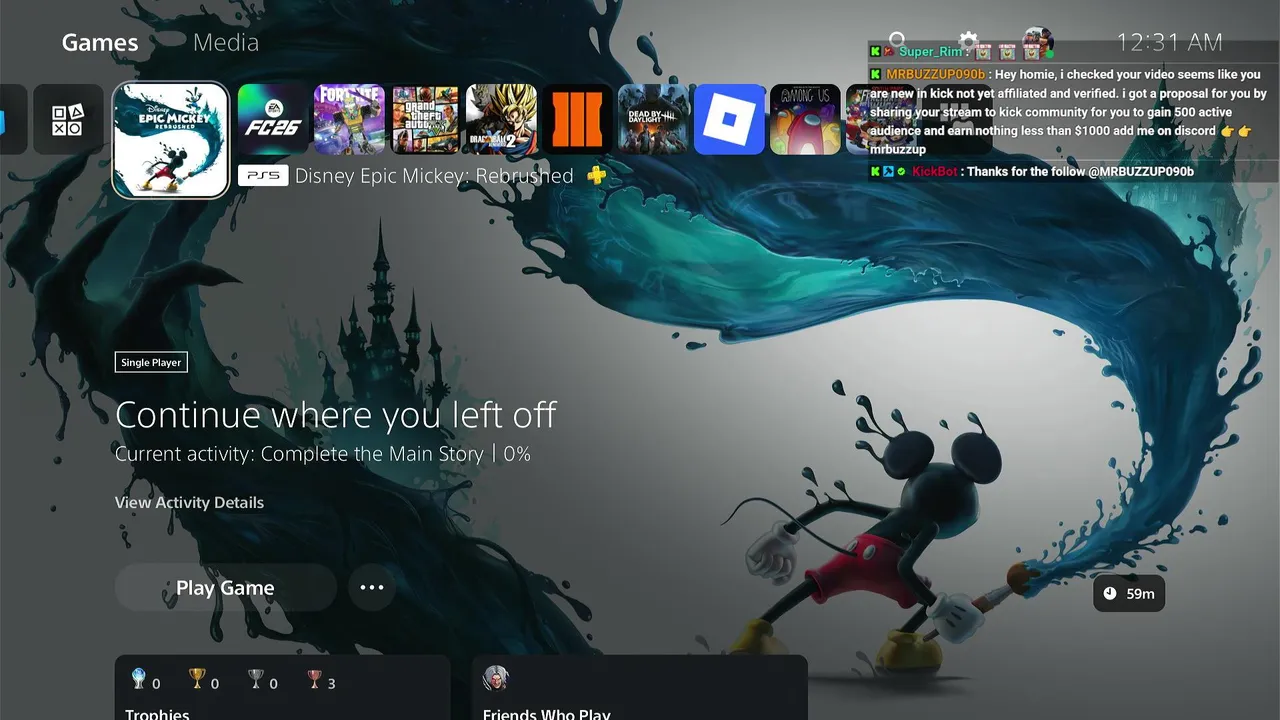Click the friend avatar in Friends card
This screenshot has width=1280, height=720.
point(496,678)
